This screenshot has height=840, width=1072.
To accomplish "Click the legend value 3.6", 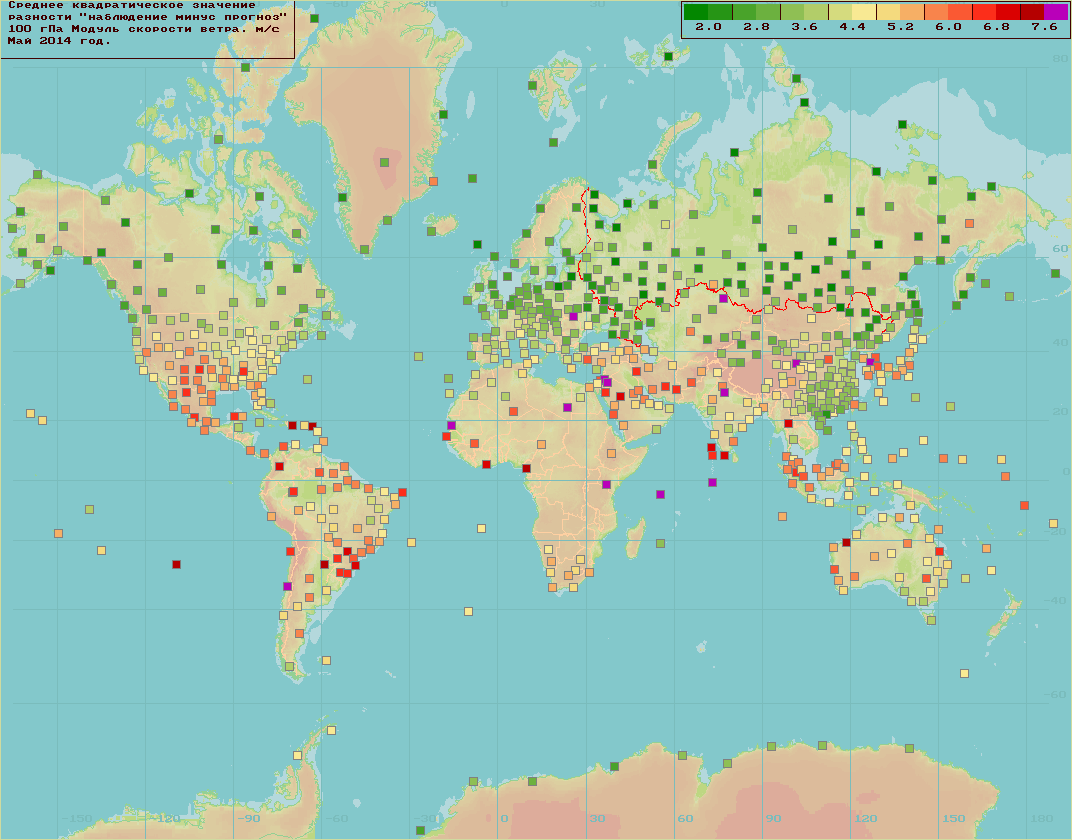I will tap(804, 27).
